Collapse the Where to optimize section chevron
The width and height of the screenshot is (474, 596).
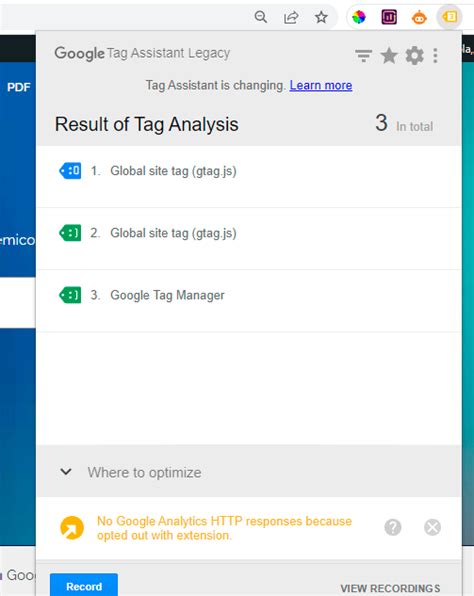point(66,472)
